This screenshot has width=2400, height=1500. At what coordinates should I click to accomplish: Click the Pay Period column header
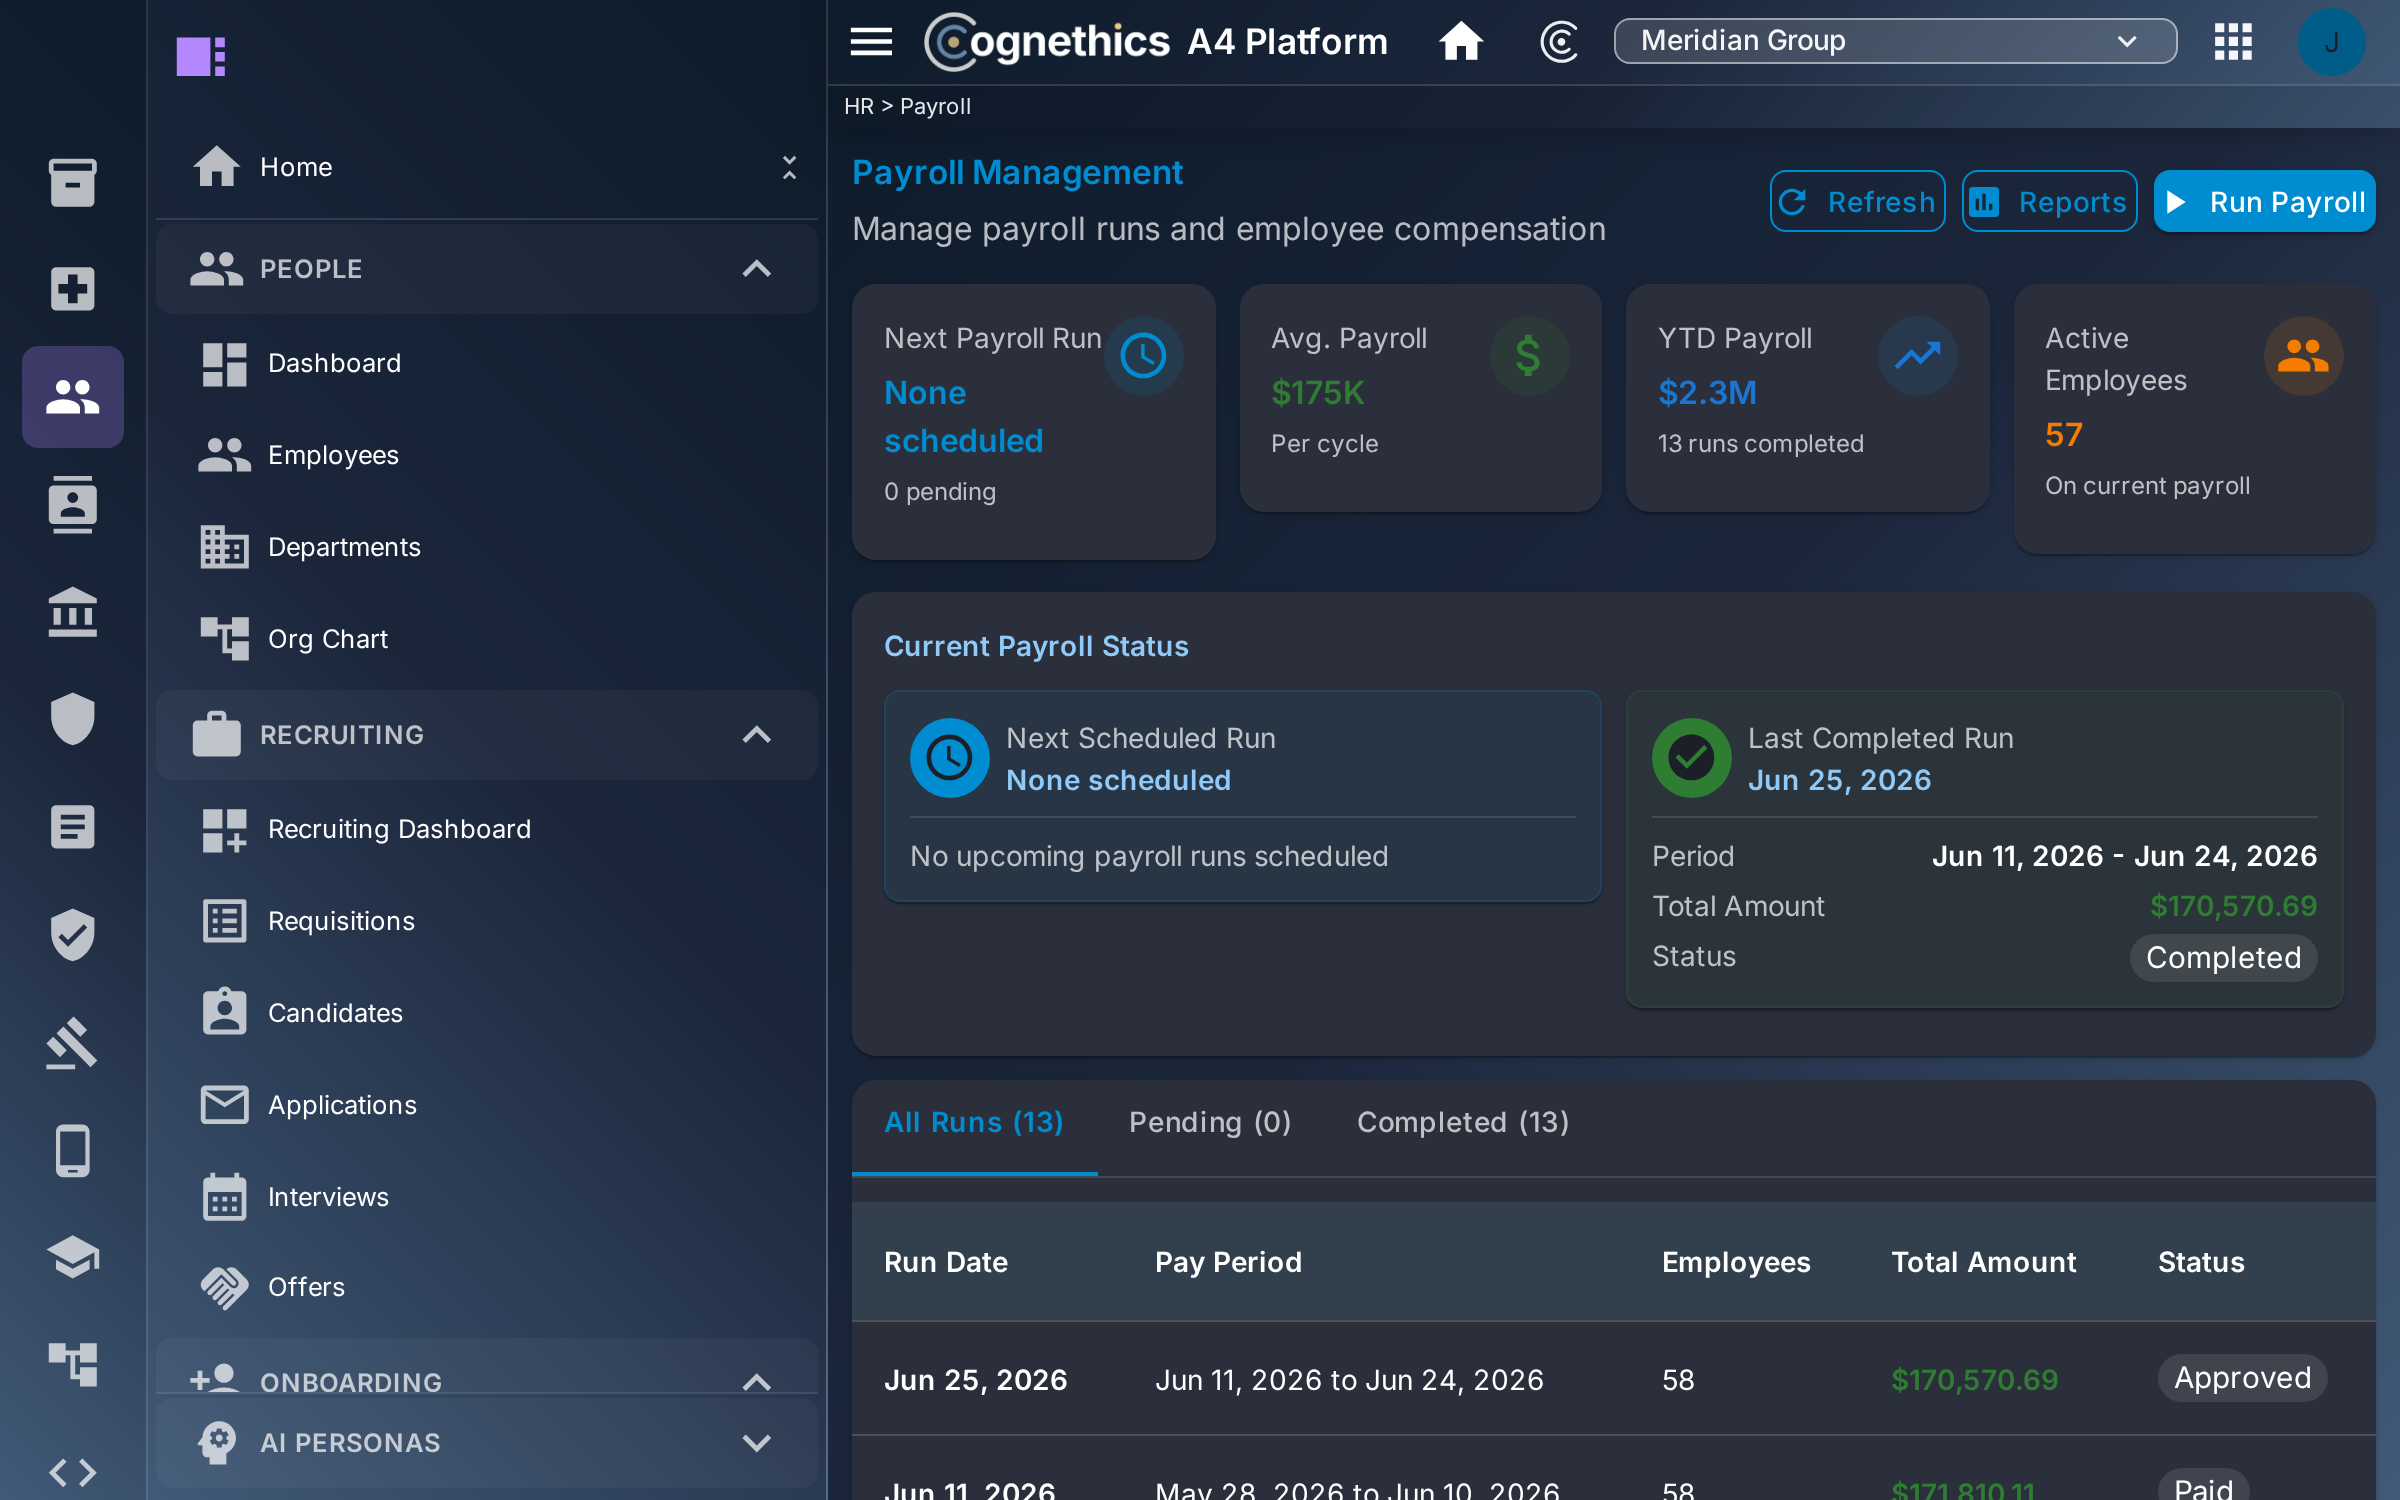[x=1228, y=1262]
